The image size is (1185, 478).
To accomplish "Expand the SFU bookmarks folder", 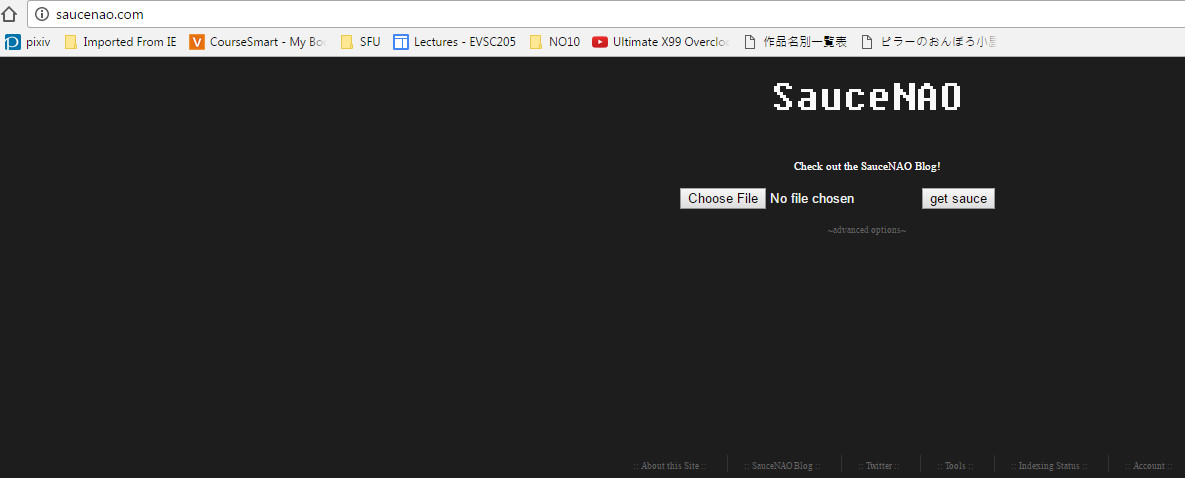I will tap(361, 42).
